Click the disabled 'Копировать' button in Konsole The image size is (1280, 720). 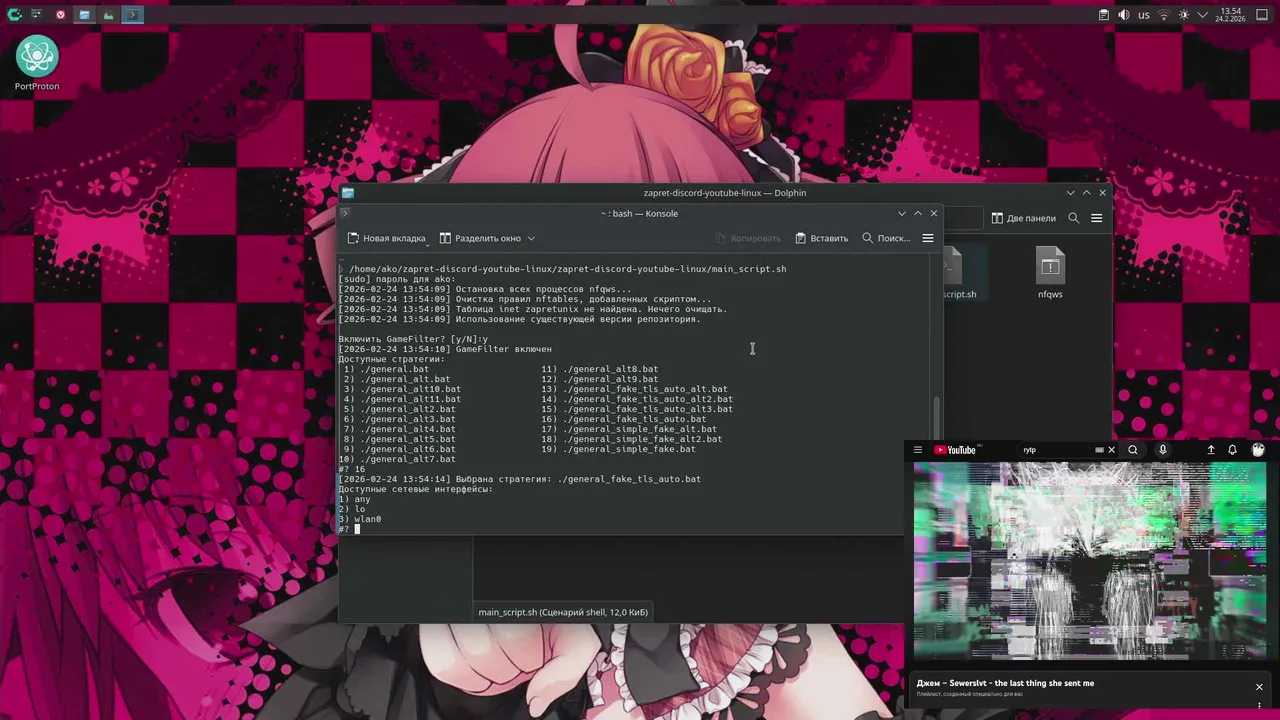(748, 238)
